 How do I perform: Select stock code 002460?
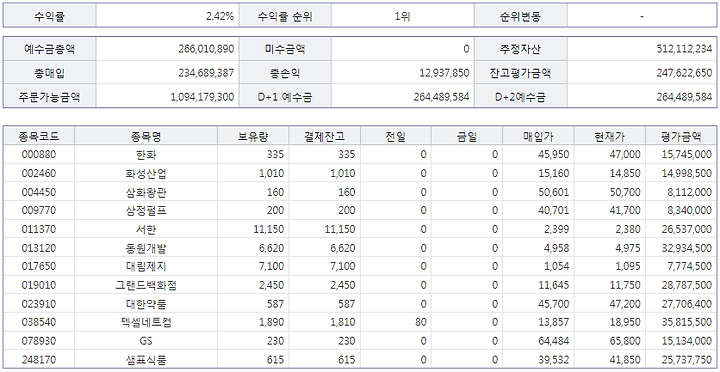click(x=39, y=173)
